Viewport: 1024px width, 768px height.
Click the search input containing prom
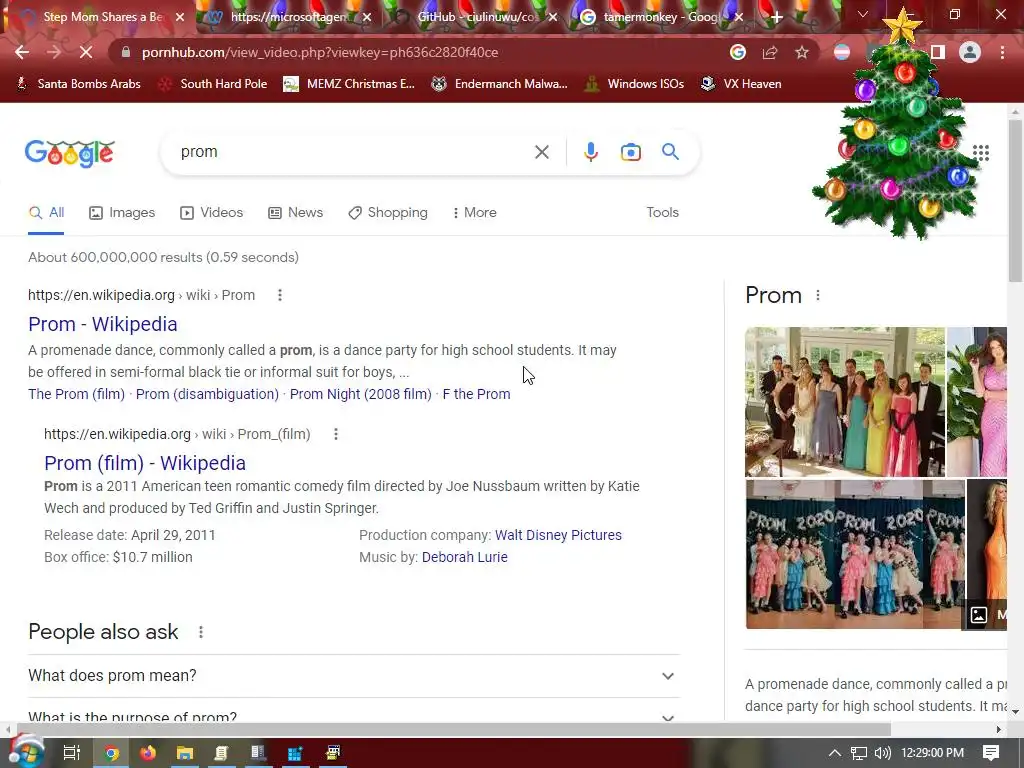(x=353, y=152)
